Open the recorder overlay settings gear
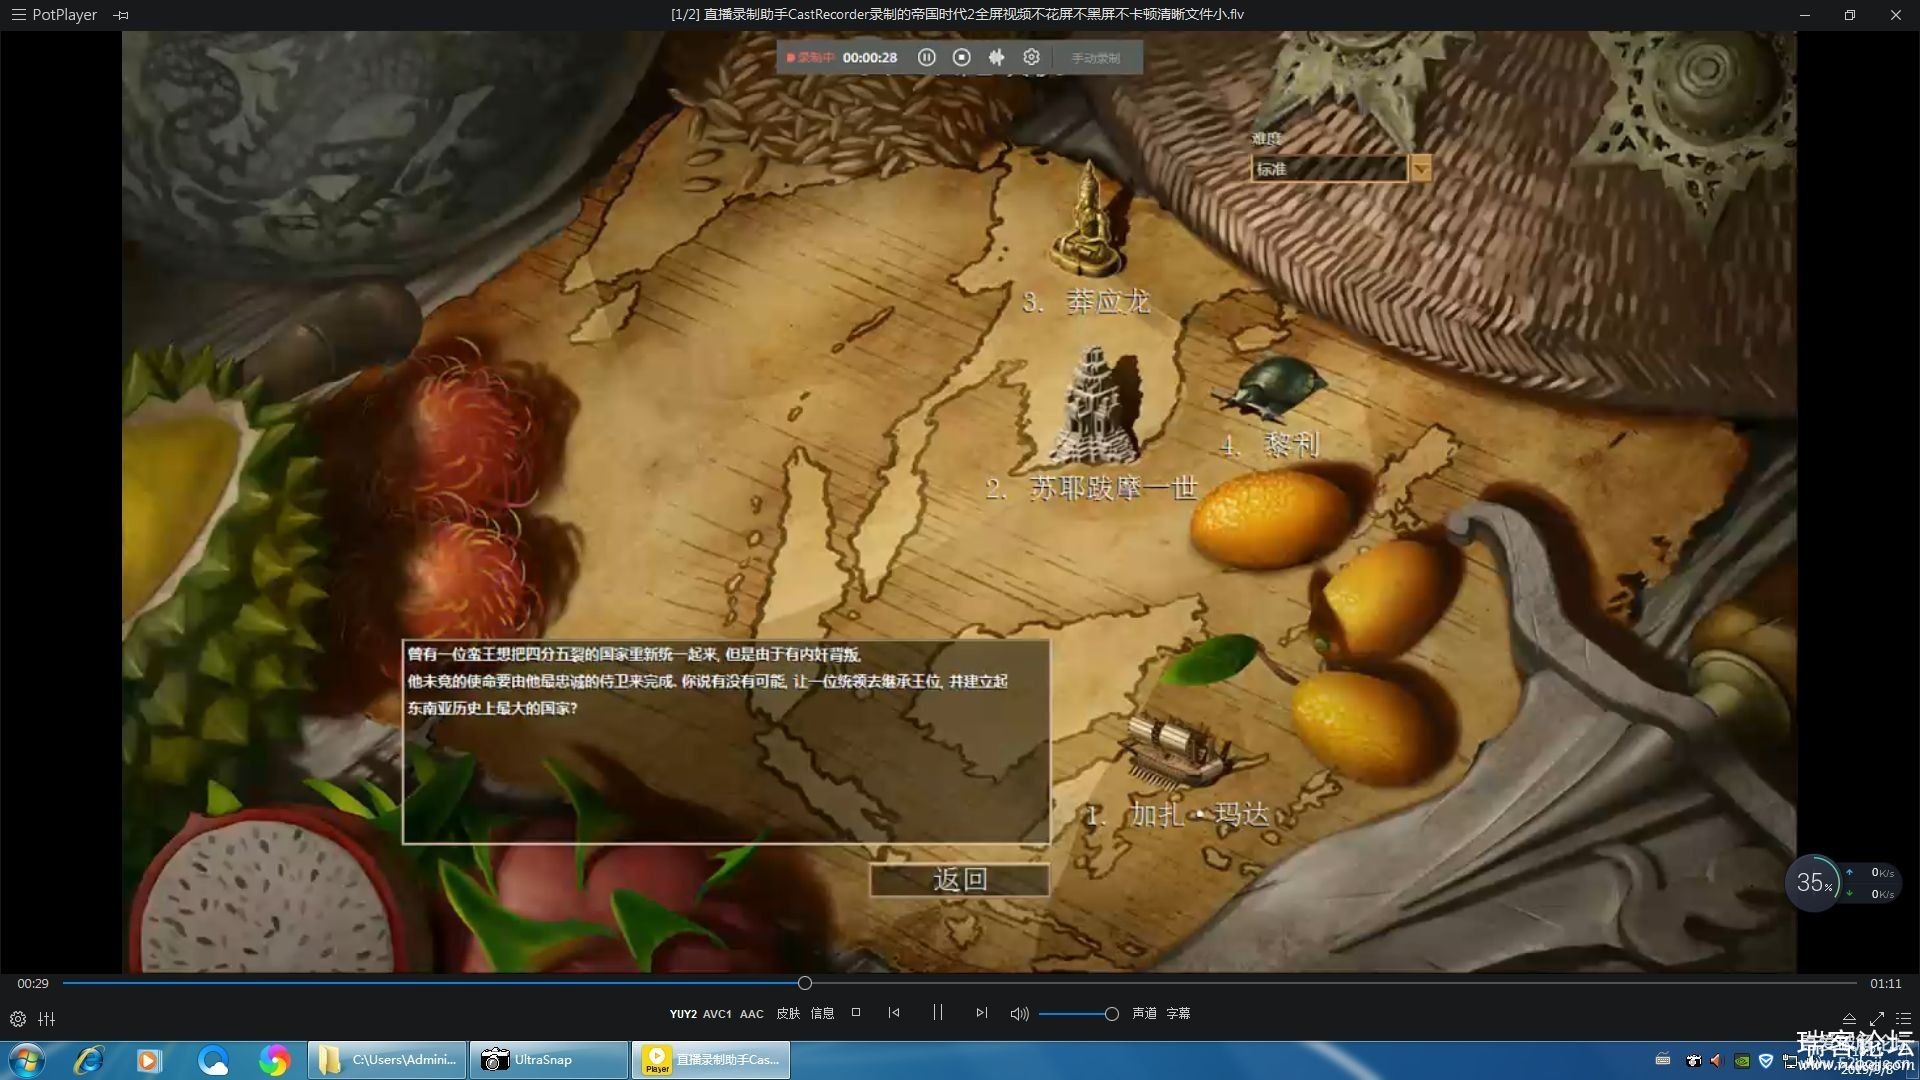This screenshot has height=1080, width=1920. (1031, 58)
